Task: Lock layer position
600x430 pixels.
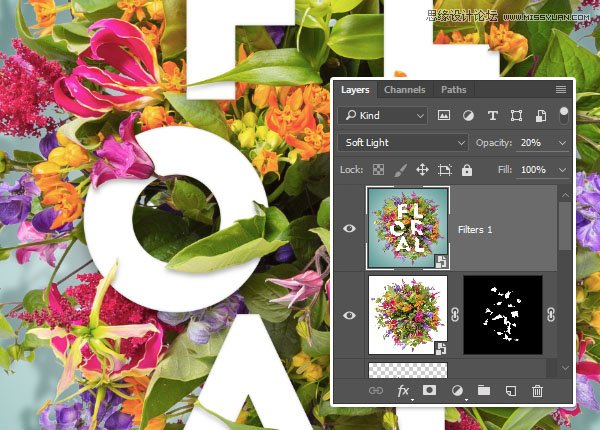Action: (422, 169)
